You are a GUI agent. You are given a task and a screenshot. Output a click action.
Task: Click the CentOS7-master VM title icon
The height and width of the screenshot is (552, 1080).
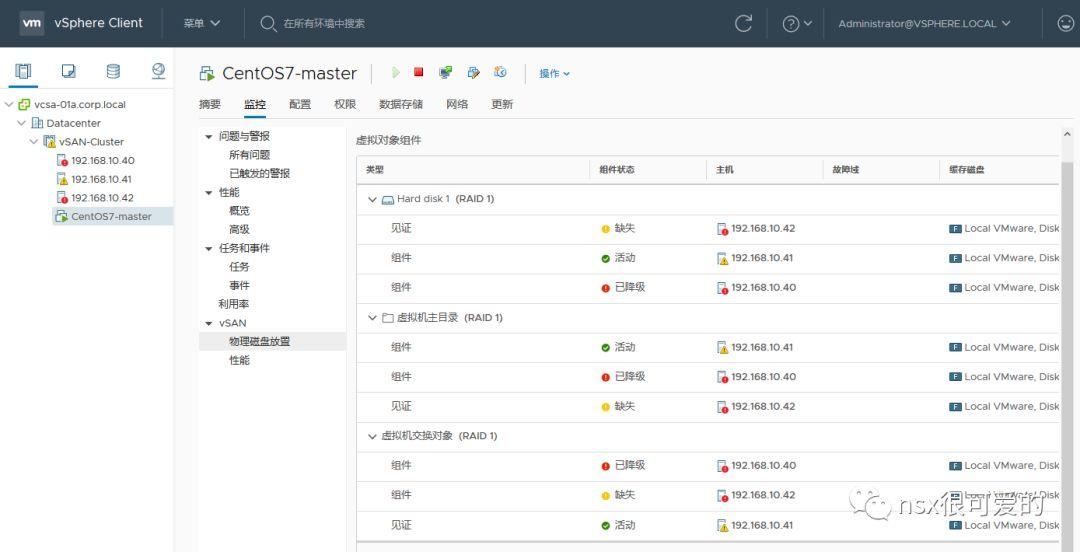click(207, 73)
